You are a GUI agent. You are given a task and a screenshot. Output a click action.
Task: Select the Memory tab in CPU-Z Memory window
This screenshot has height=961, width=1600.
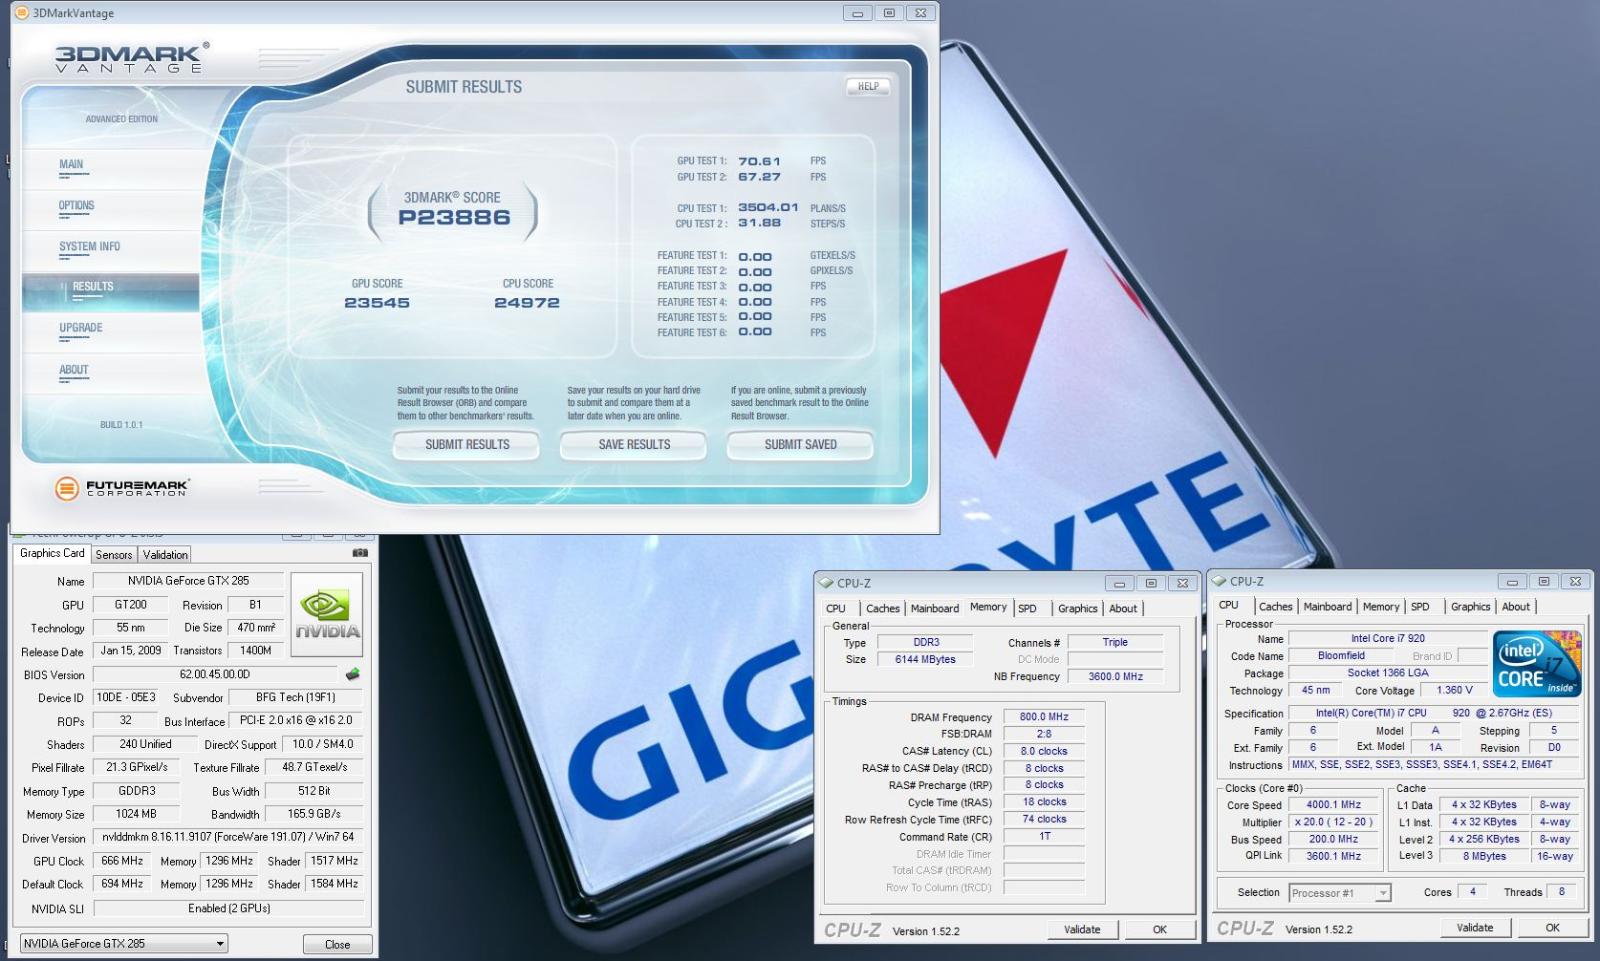[x=988, y=607]
